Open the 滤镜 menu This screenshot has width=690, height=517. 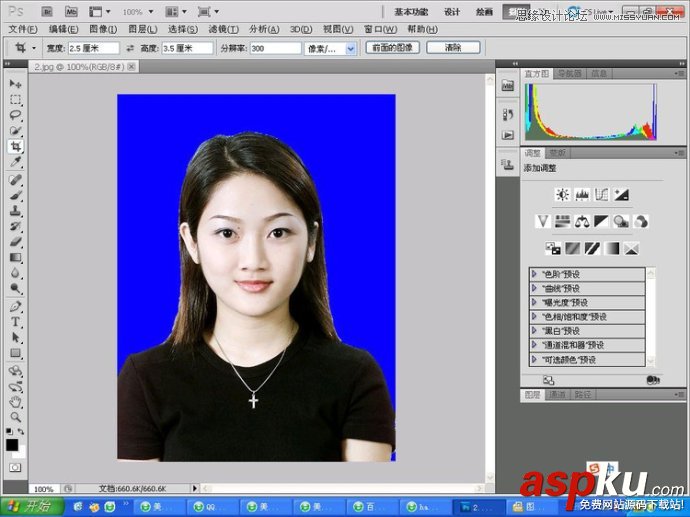[x=224, y=29]
